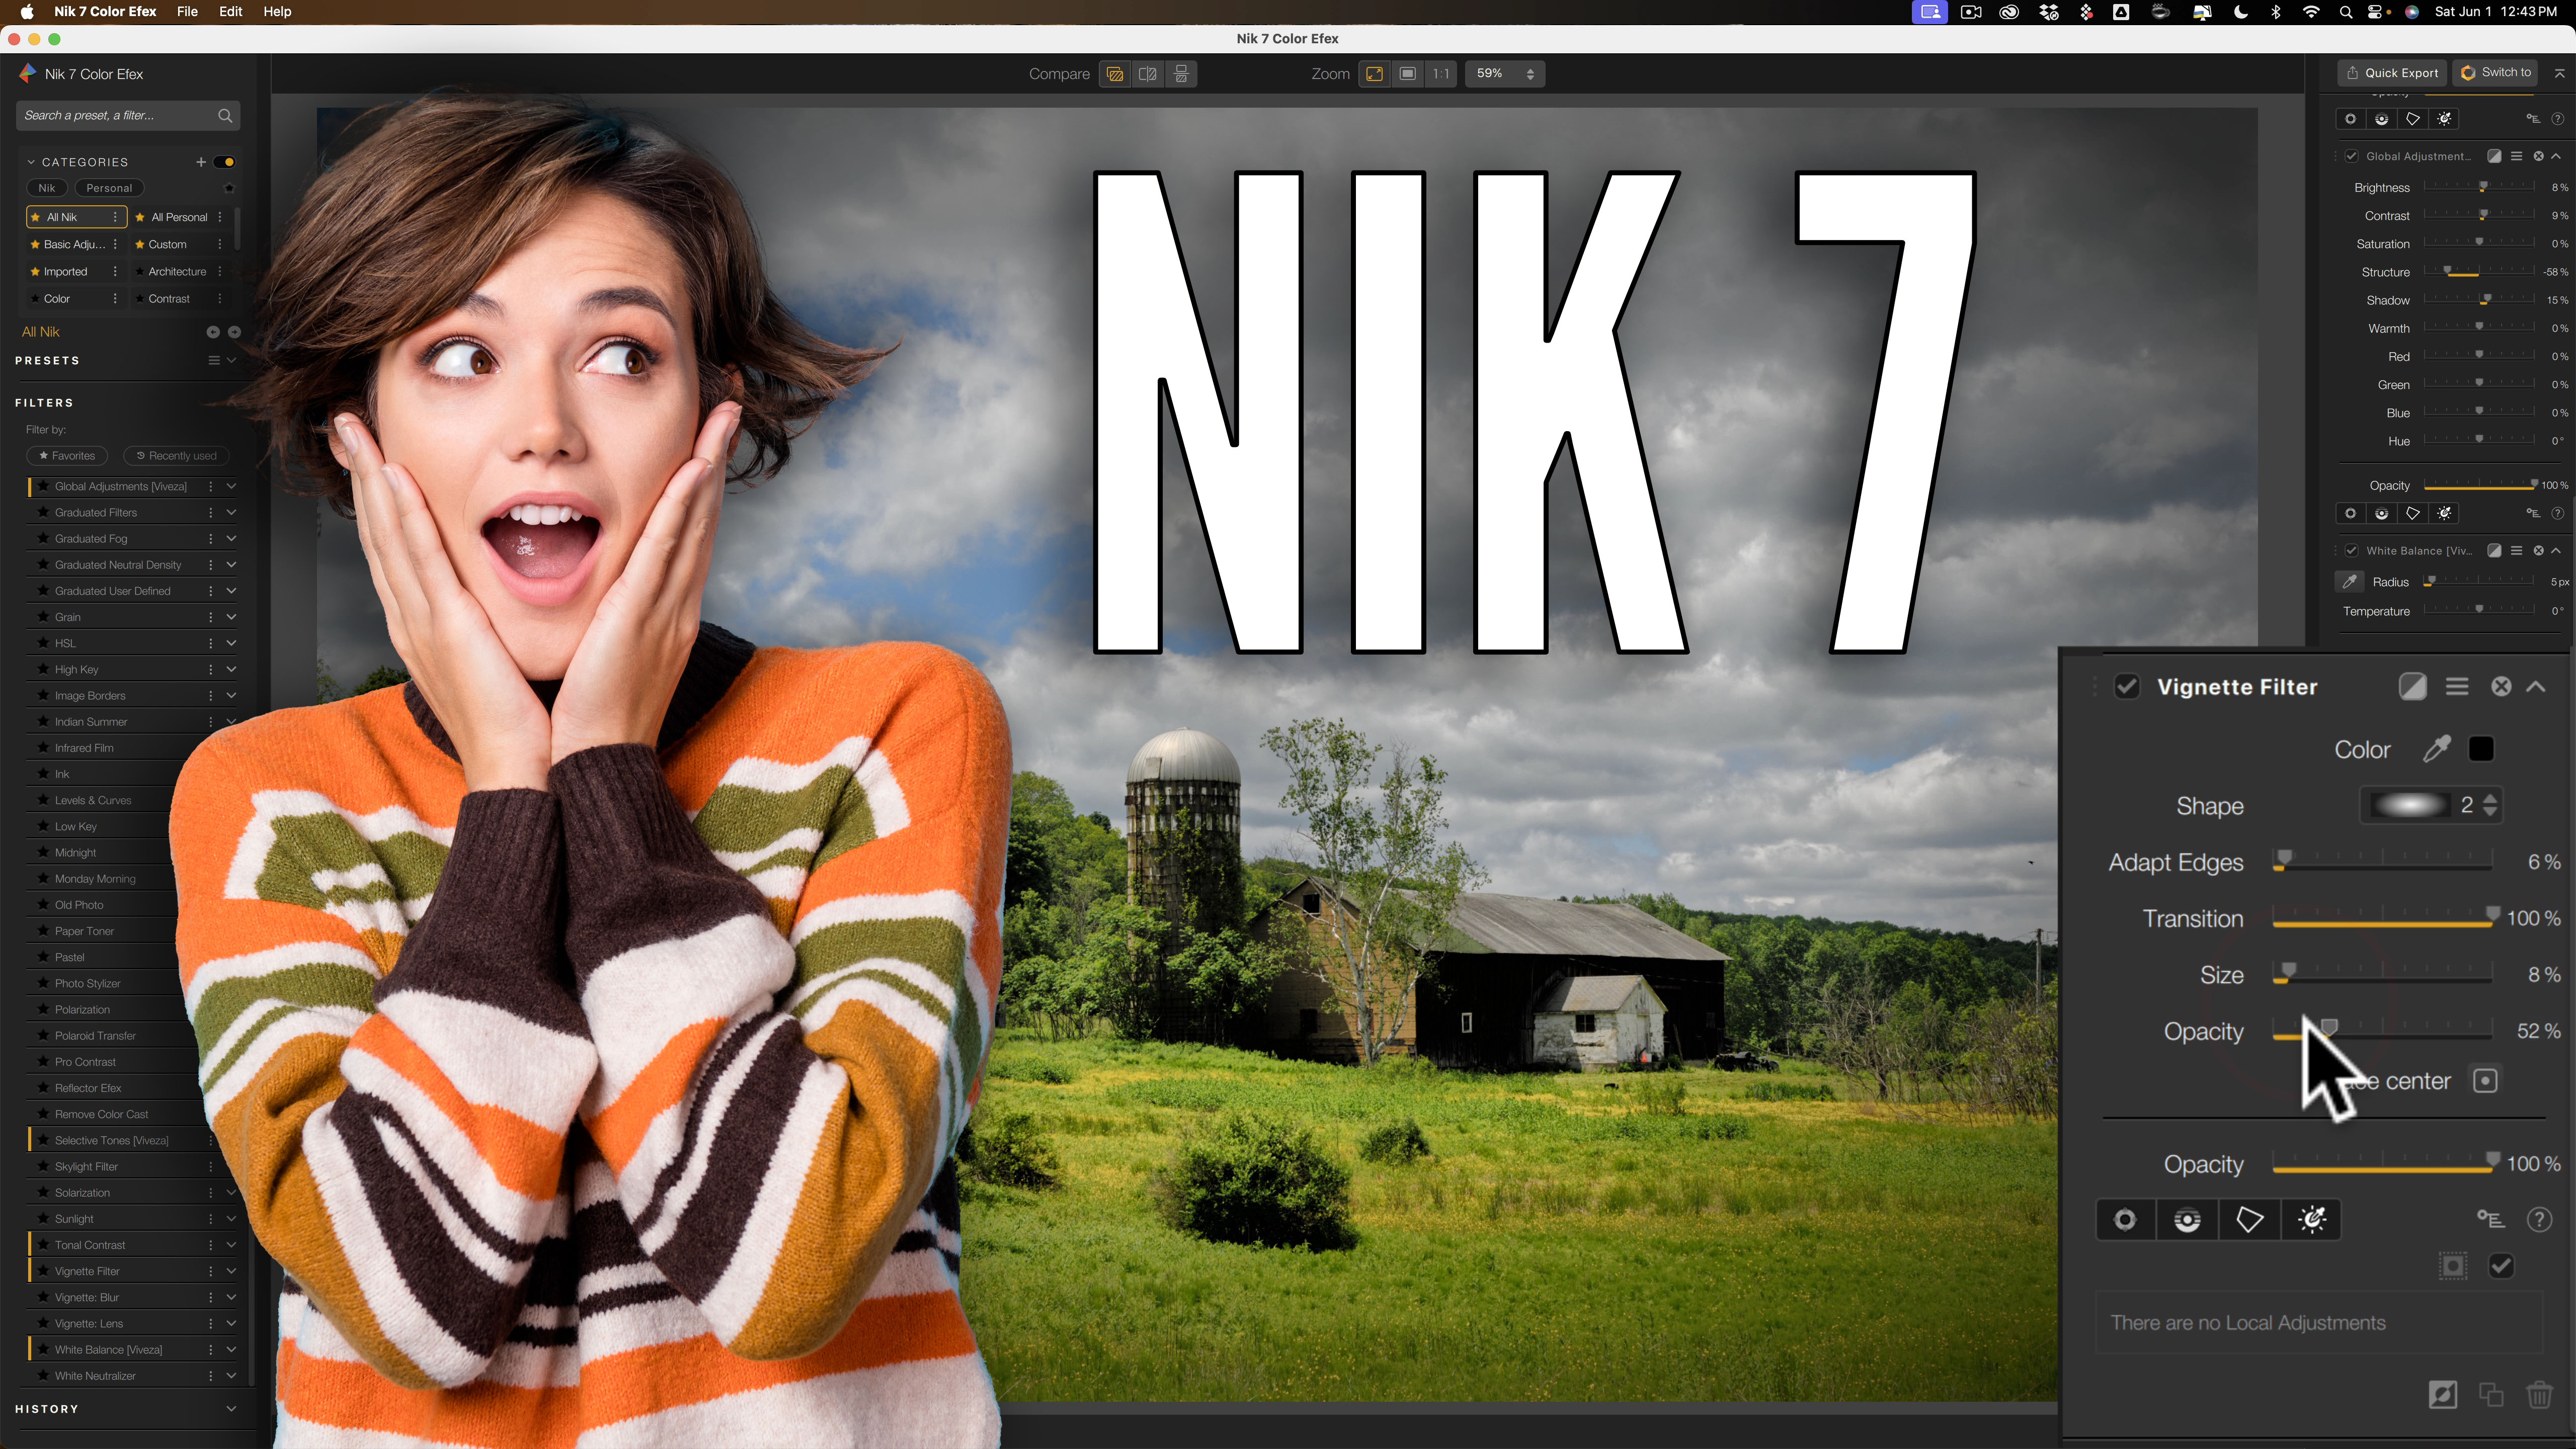
Task: Select the Personal category tab
Action: (x=109, y=188)
